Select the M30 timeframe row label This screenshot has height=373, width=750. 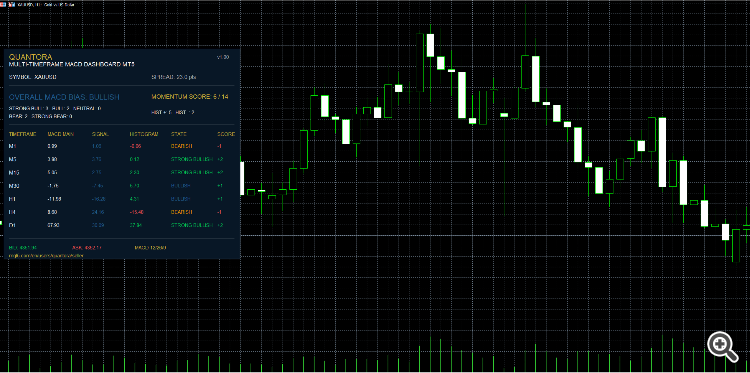click(13, 186)
